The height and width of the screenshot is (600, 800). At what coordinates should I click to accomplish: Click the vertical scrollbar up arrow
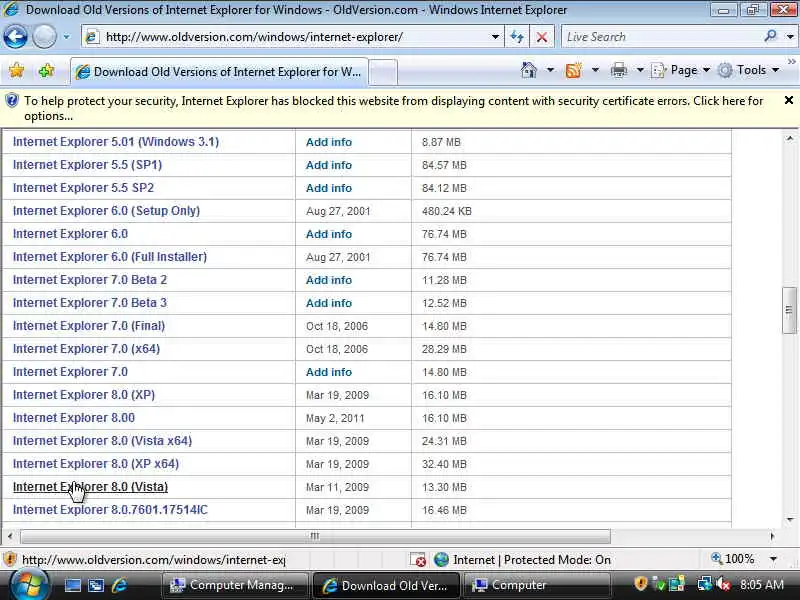[789, 138]
